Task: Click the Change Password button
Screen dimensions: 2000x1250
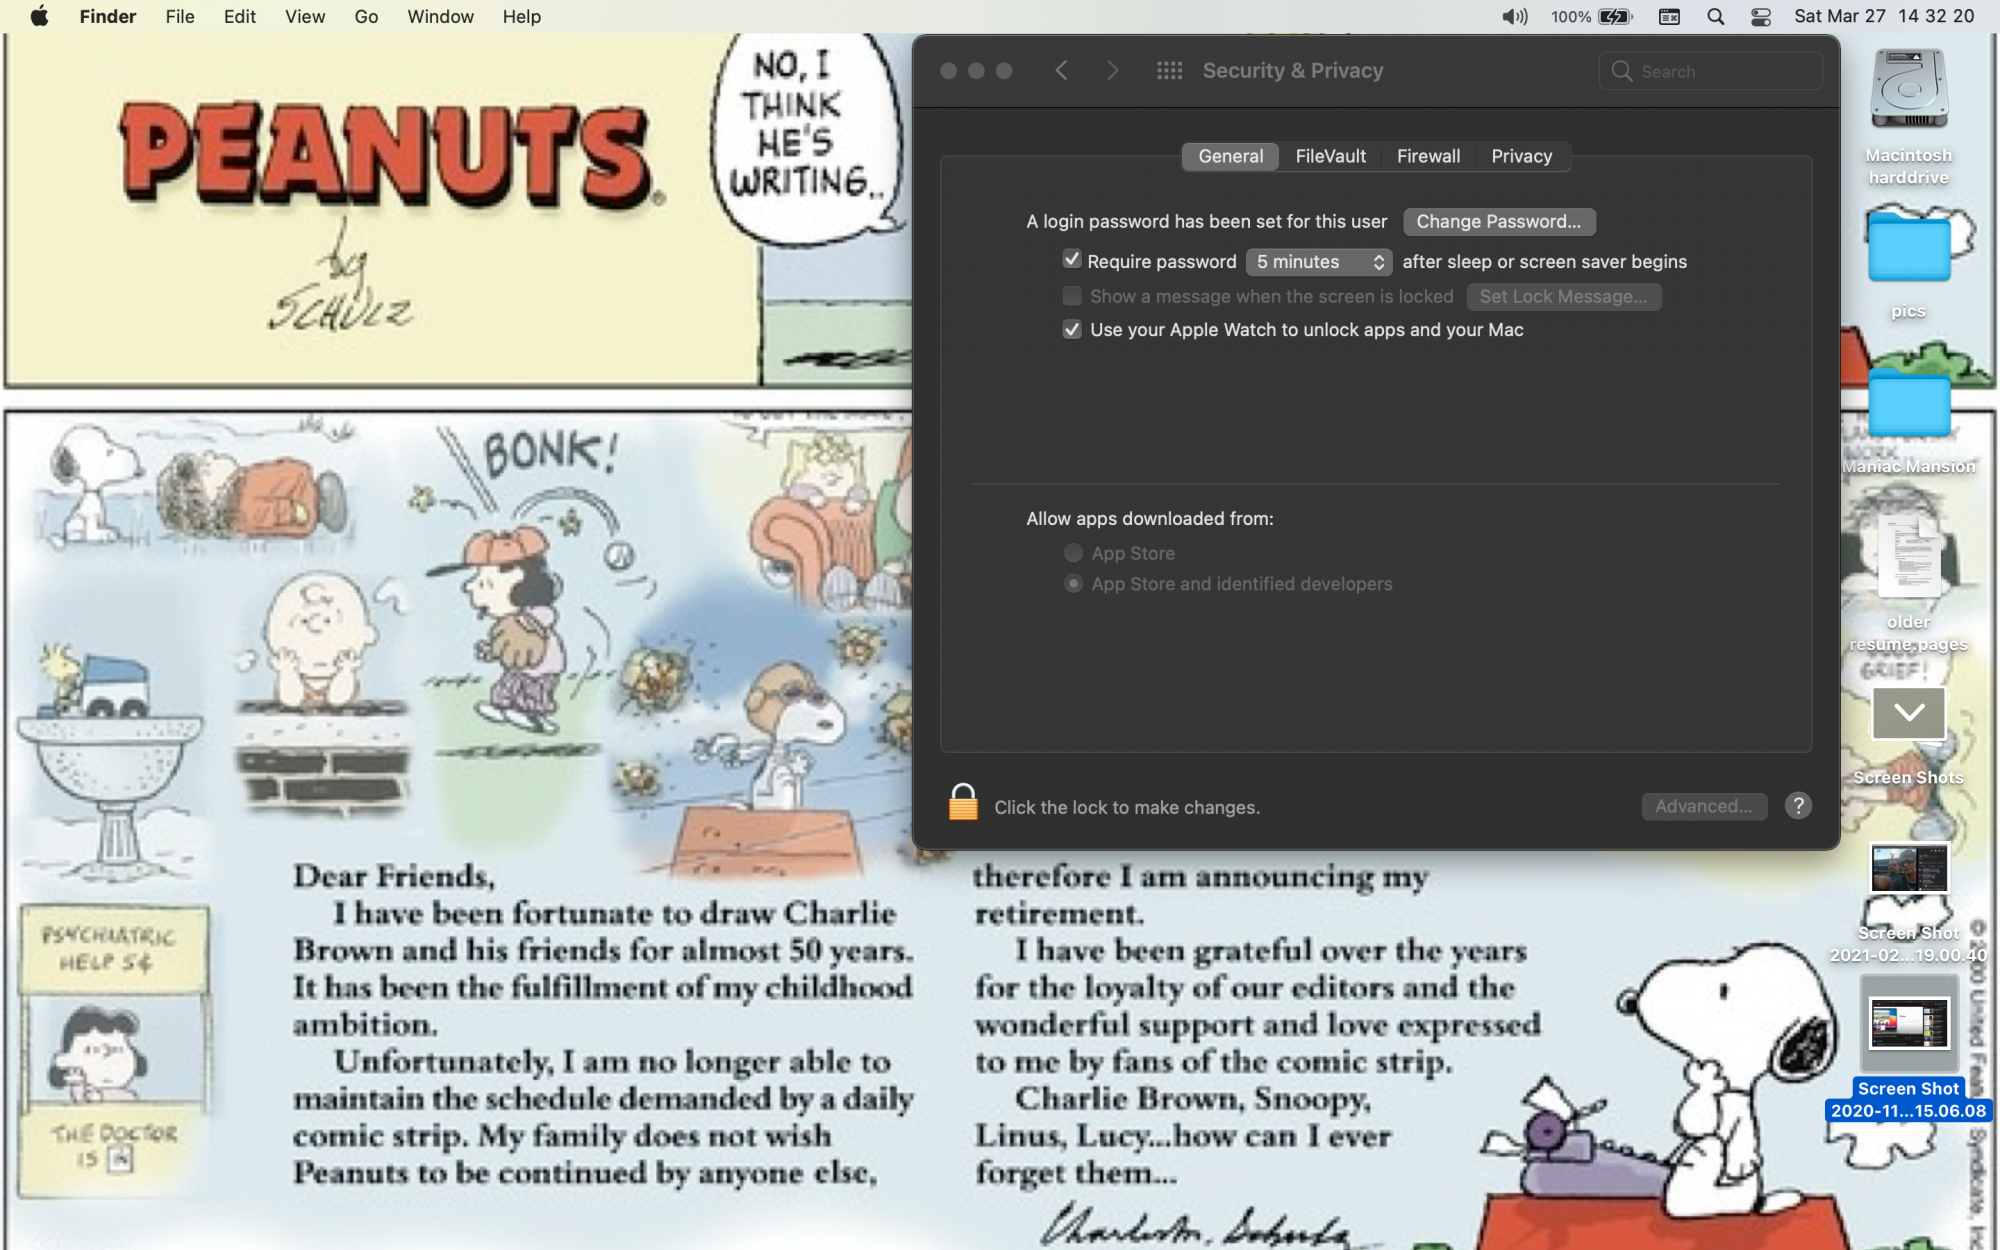Action: tap(1498, 222)
